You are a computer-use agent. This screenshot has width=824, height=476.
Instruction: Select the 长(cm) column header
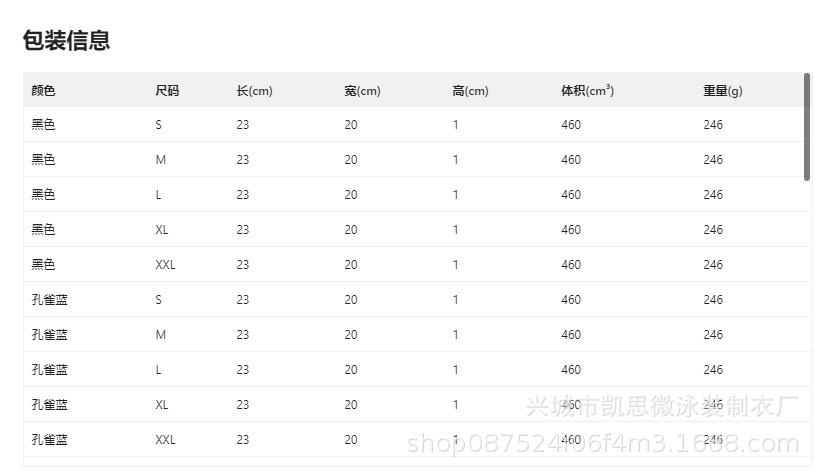pos(254,91)
